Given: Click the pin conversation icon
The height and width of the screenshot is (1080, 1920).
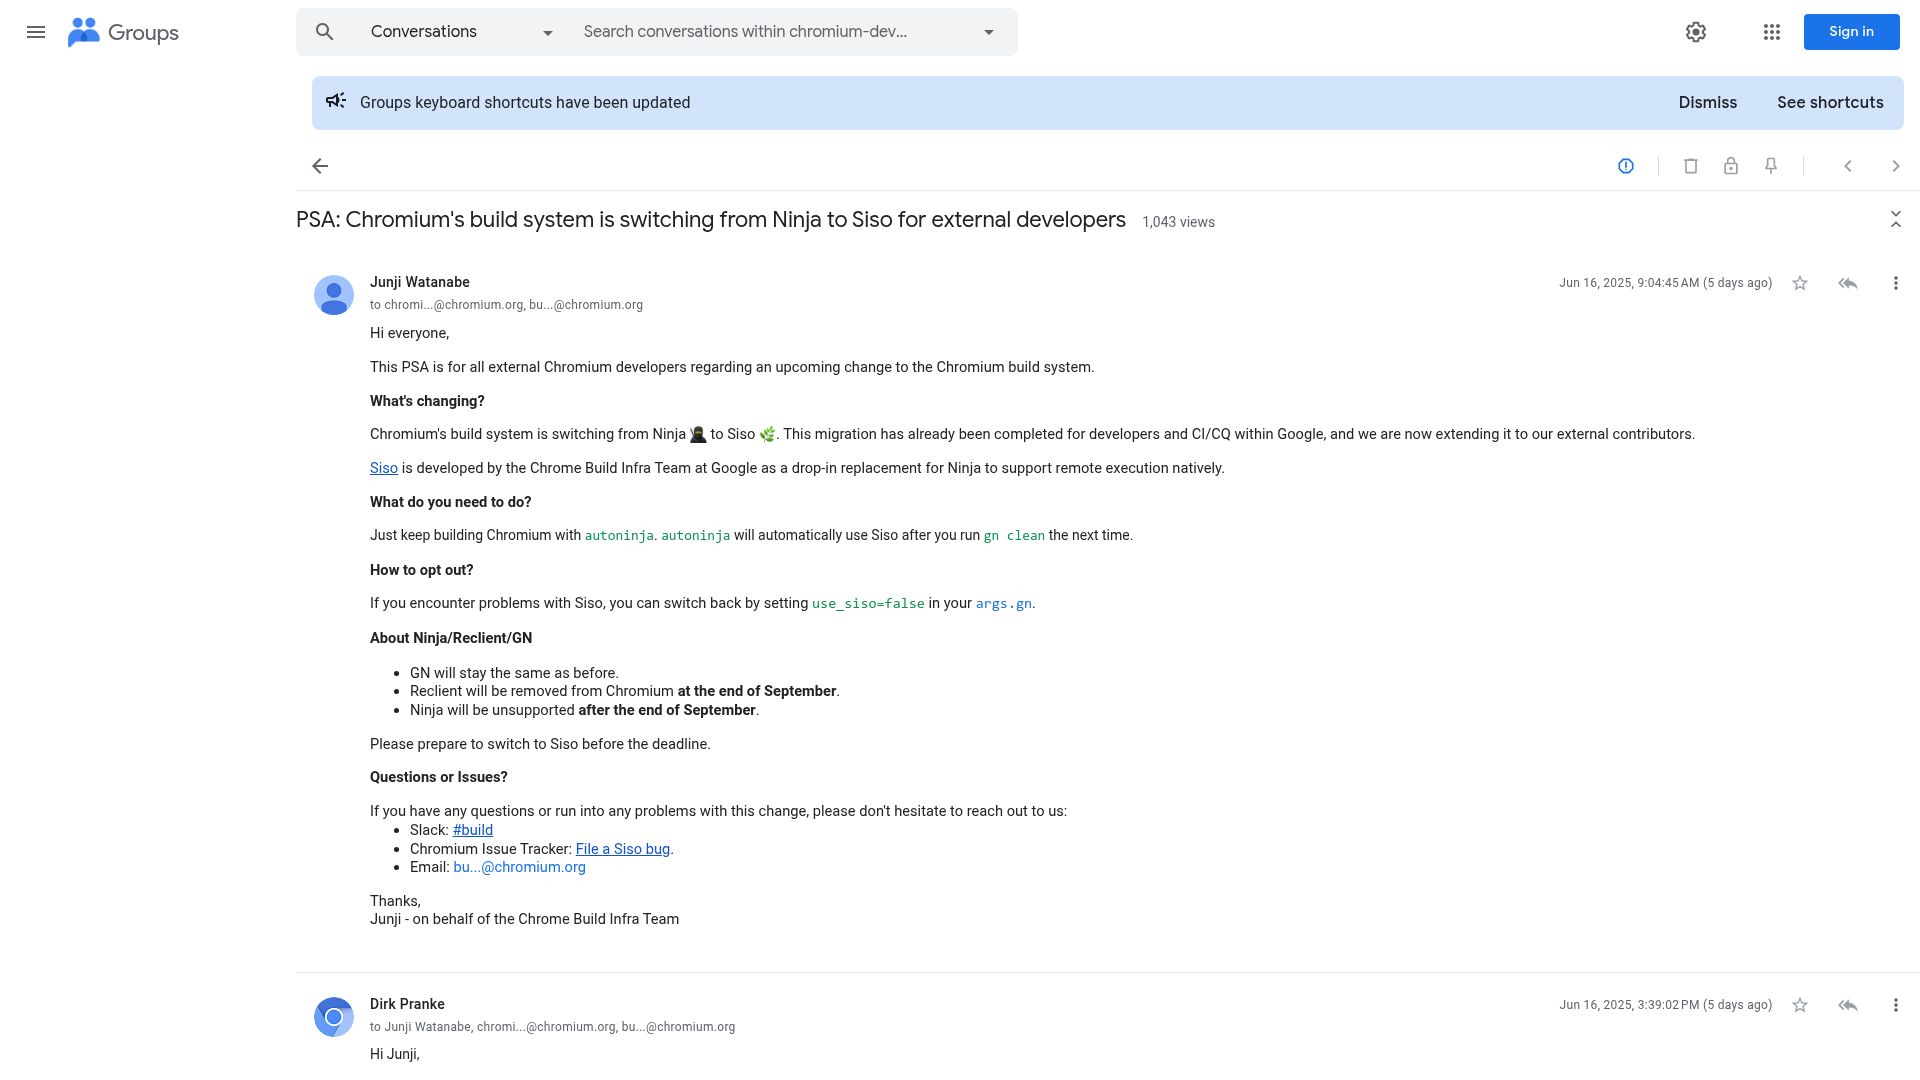Looking at the screenshot, I should click(x=1771, y=166).
